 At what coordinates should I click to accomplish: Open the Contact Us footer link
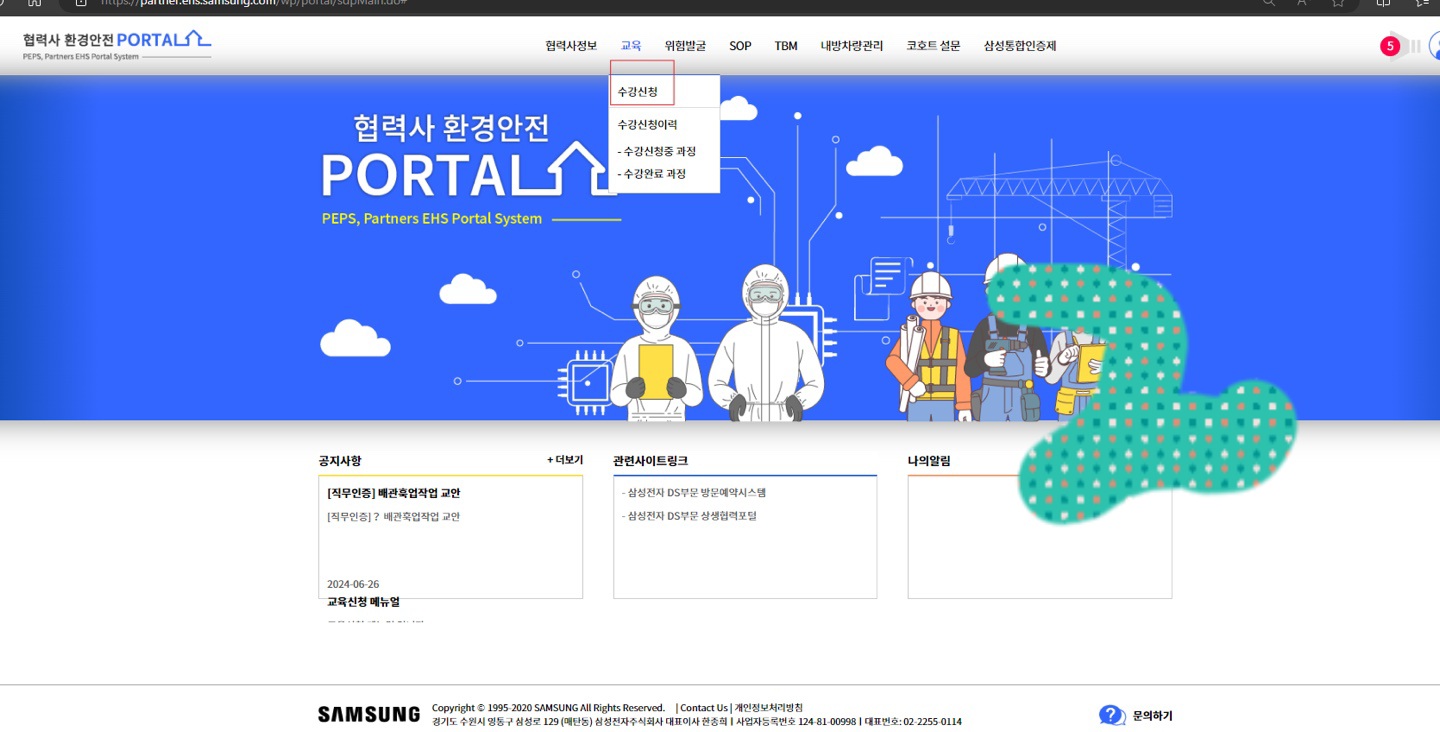point(704,708)
